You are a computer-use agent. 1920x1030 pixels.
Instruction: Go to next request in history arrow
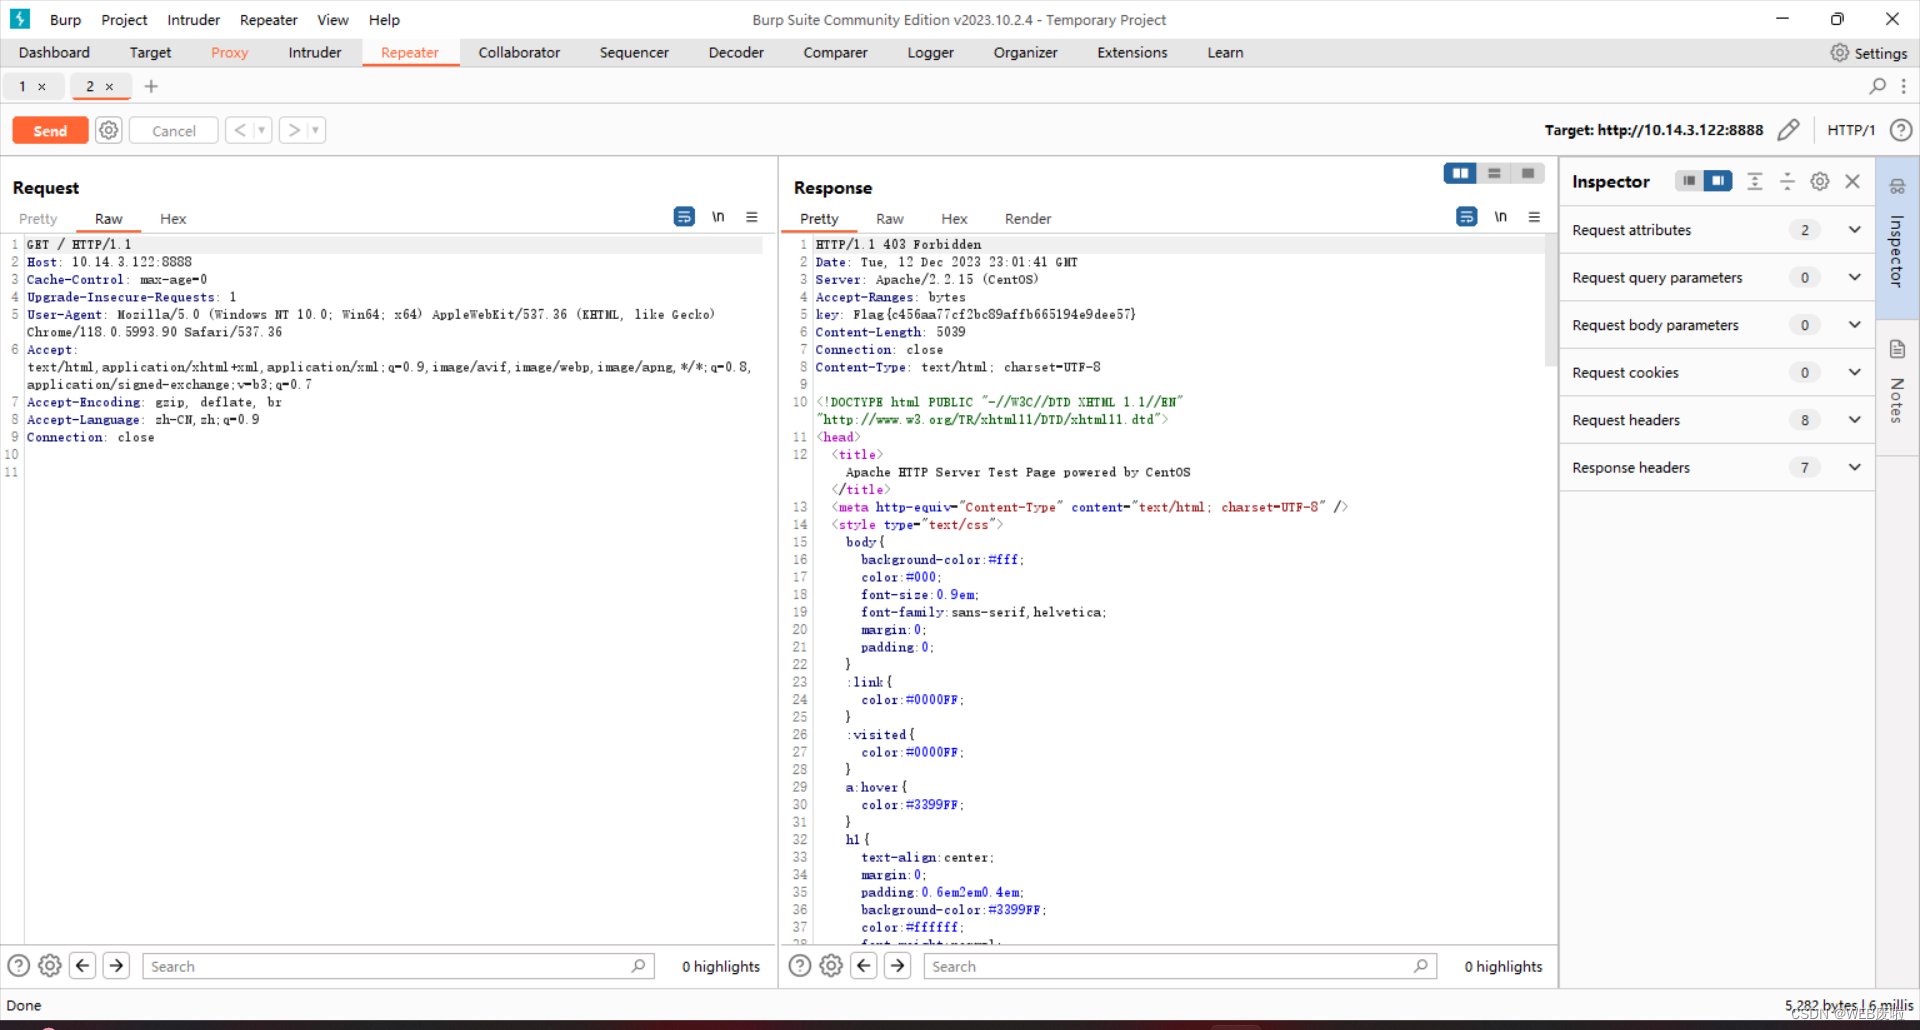[293, 130]
